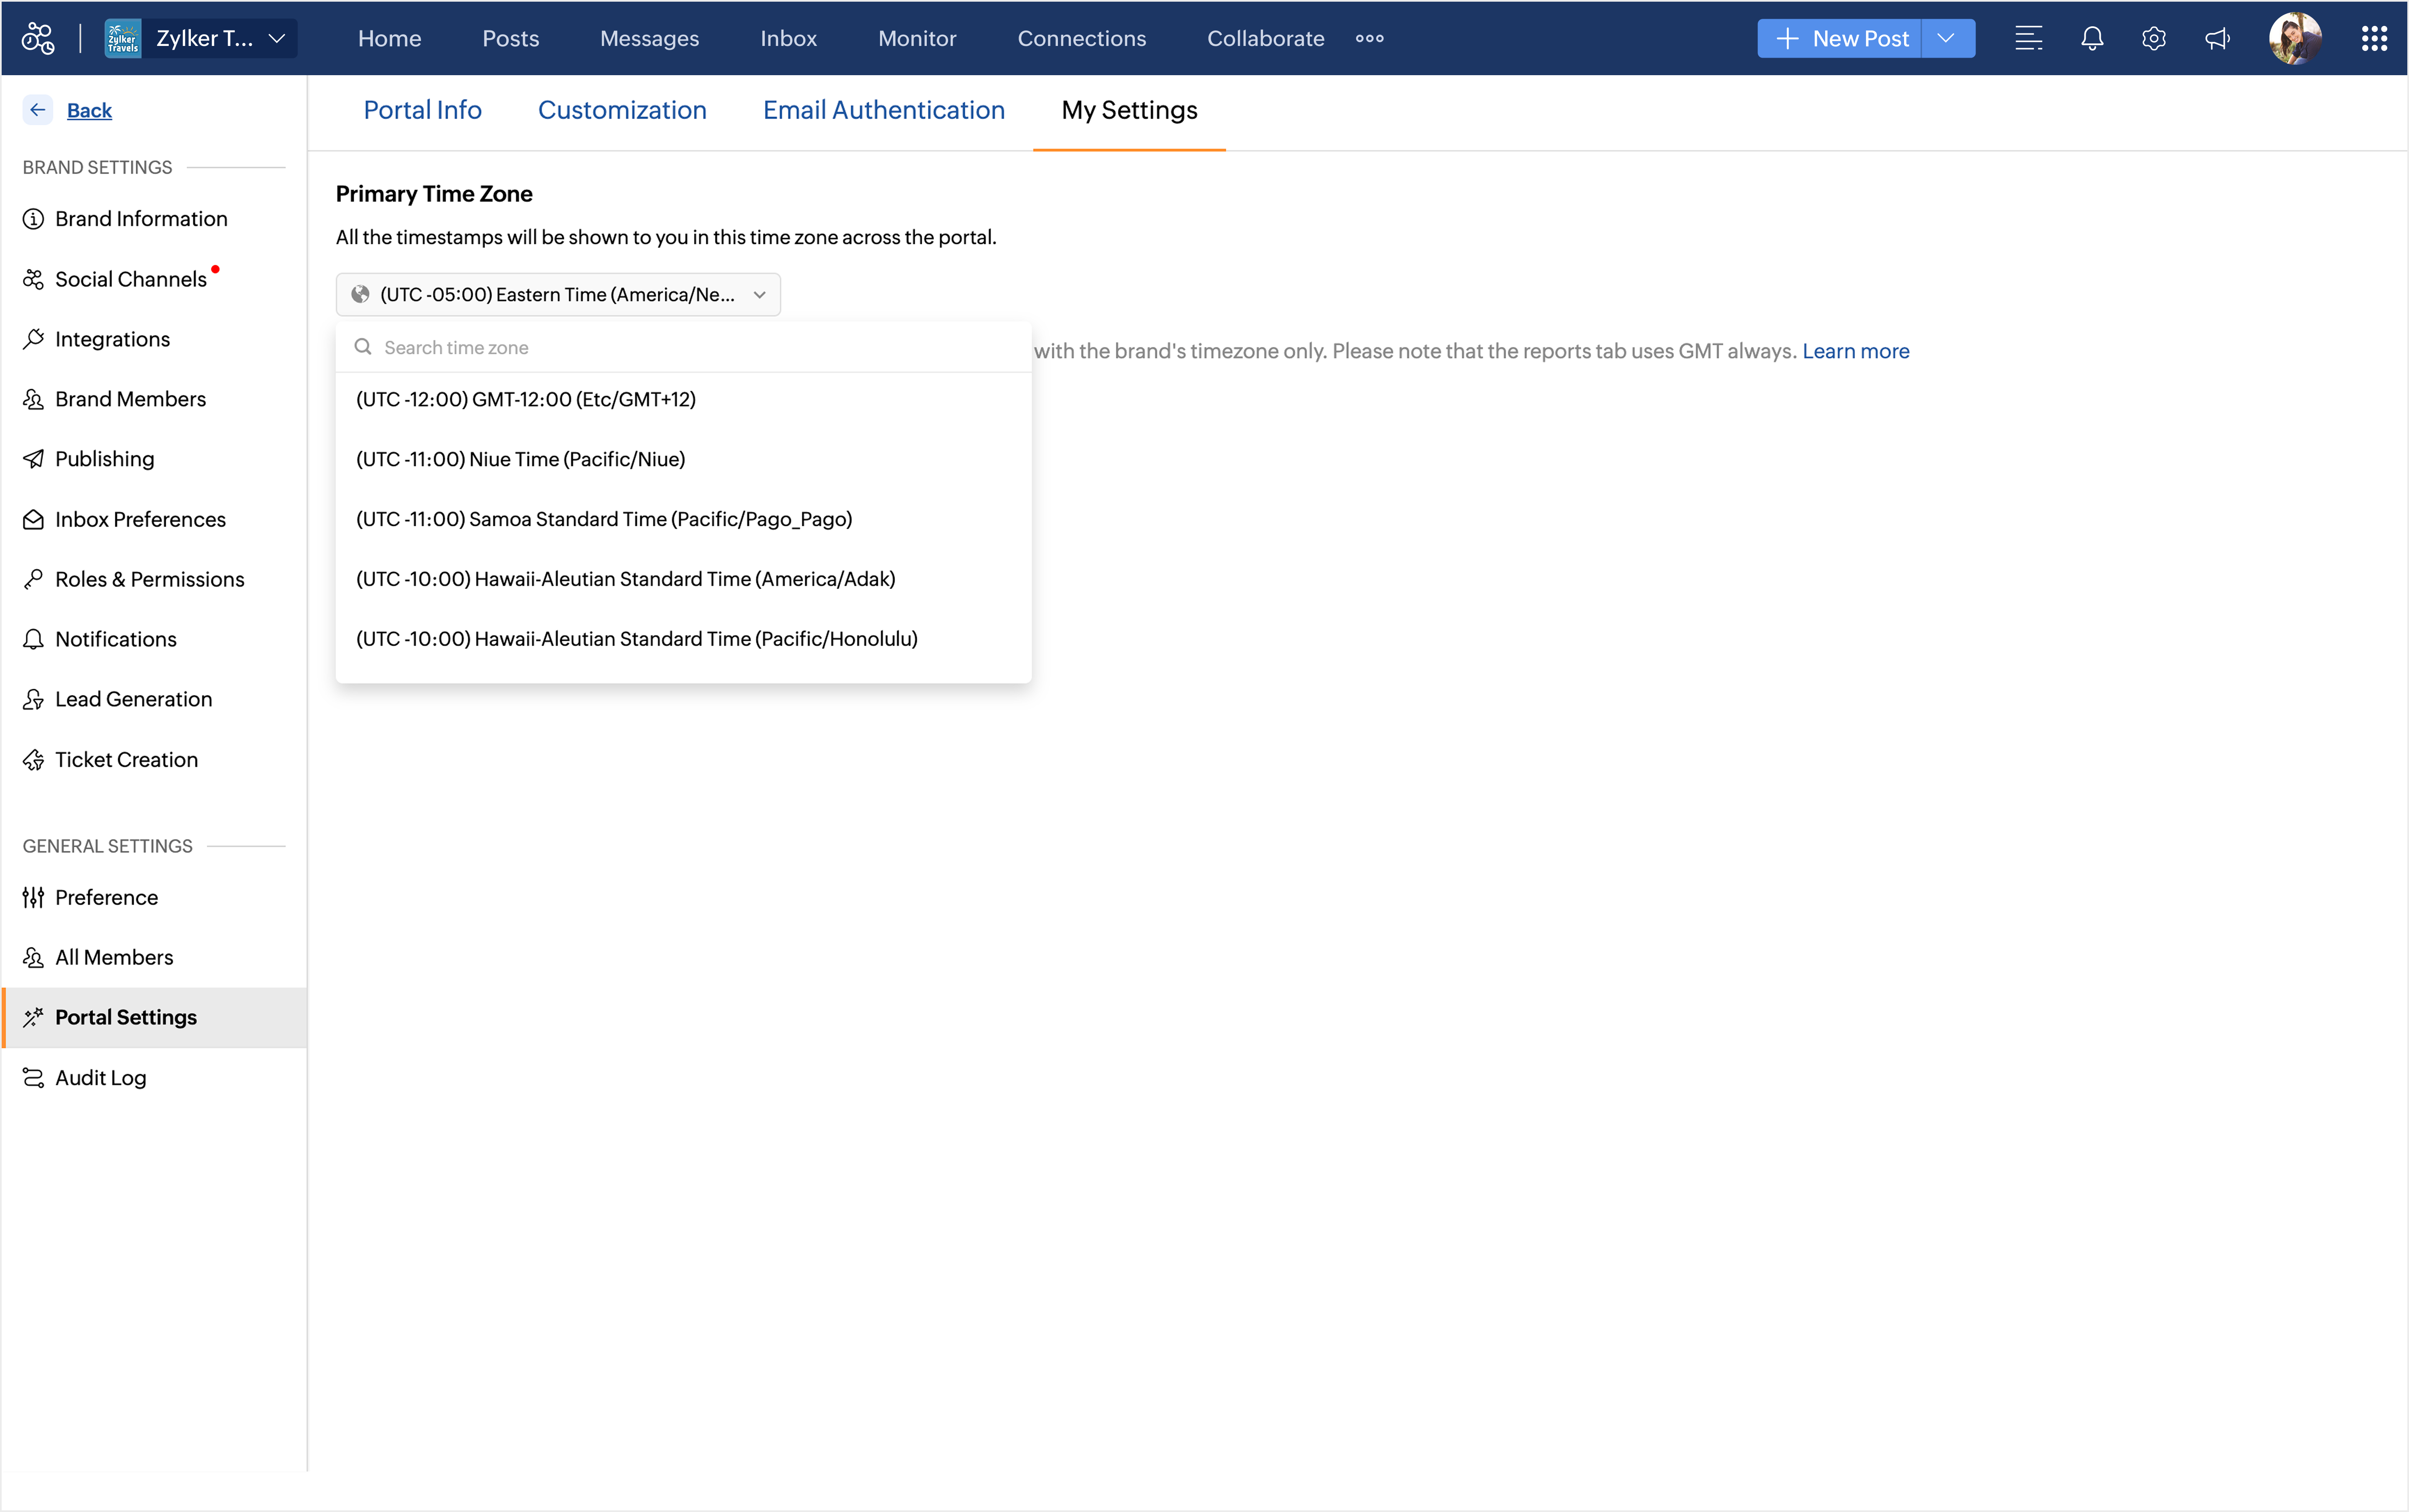Select Niue Time (Pacific/Niue) option
This screenshot has width=2409, height=1512.
tap(520, 459)
